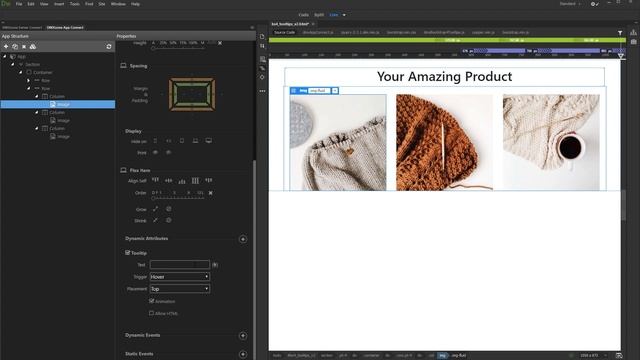Refresh the App Structure tree
Viewport: 640px width, 360px height.
(x=109, y=47)
